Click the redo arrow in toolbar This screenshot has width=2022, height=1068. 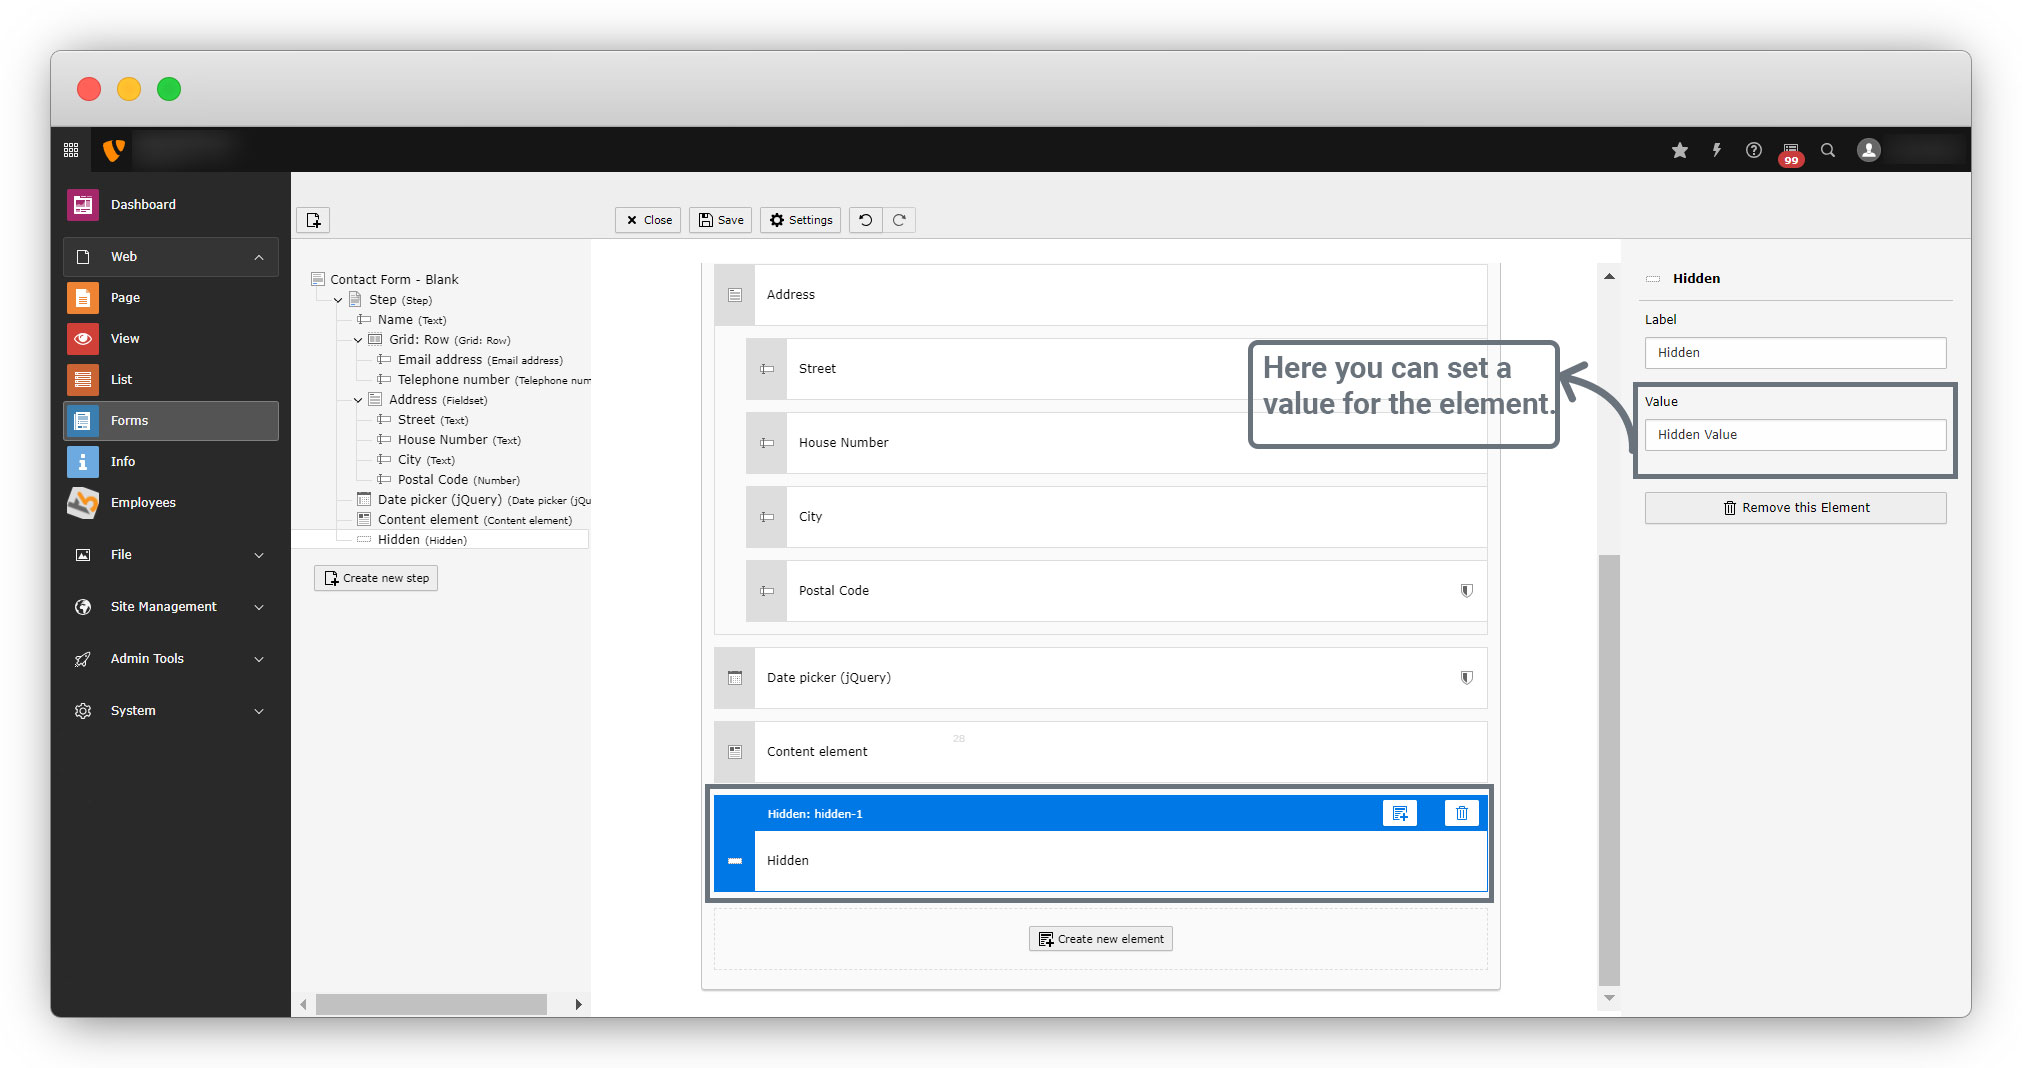click(x=899, y=220)
